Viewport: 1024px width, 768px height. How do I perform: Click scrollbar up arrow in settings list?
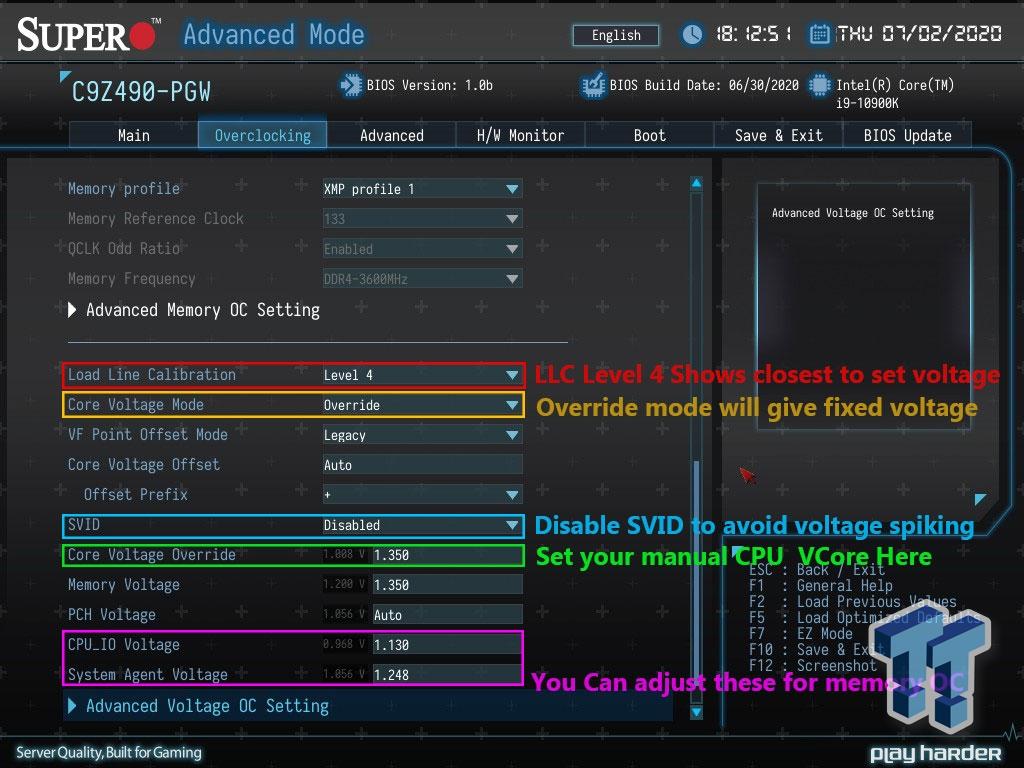point(697,184)
